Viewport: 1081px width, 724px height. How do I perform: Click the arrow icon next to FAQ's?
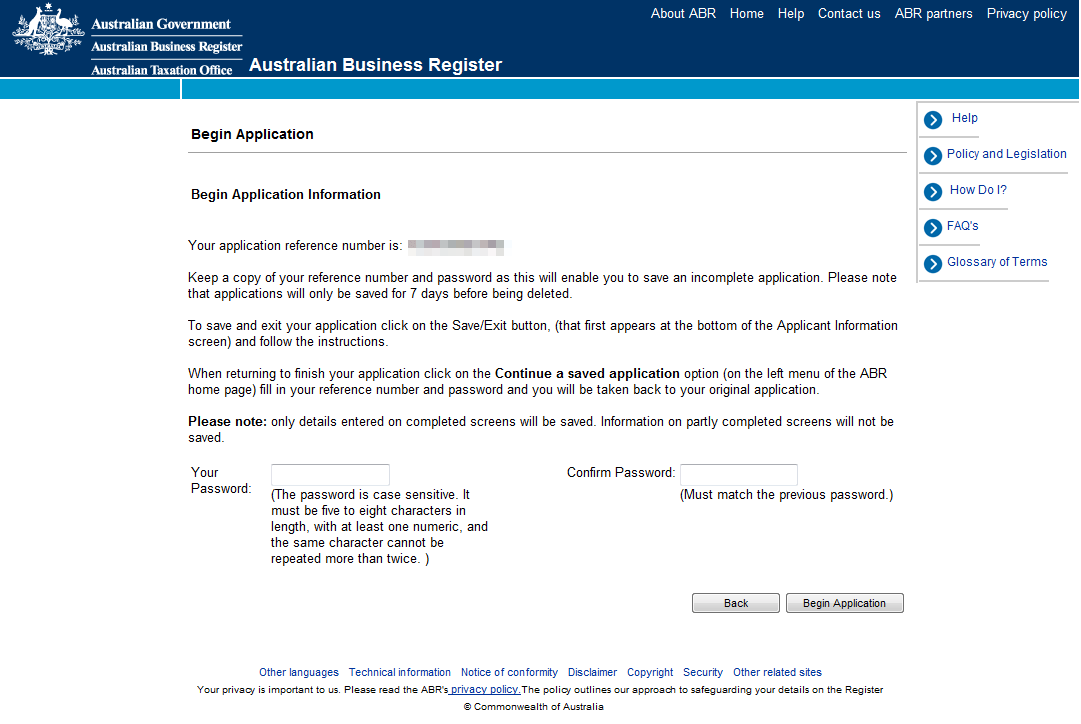pyautogui.click(x=933, y=228)
